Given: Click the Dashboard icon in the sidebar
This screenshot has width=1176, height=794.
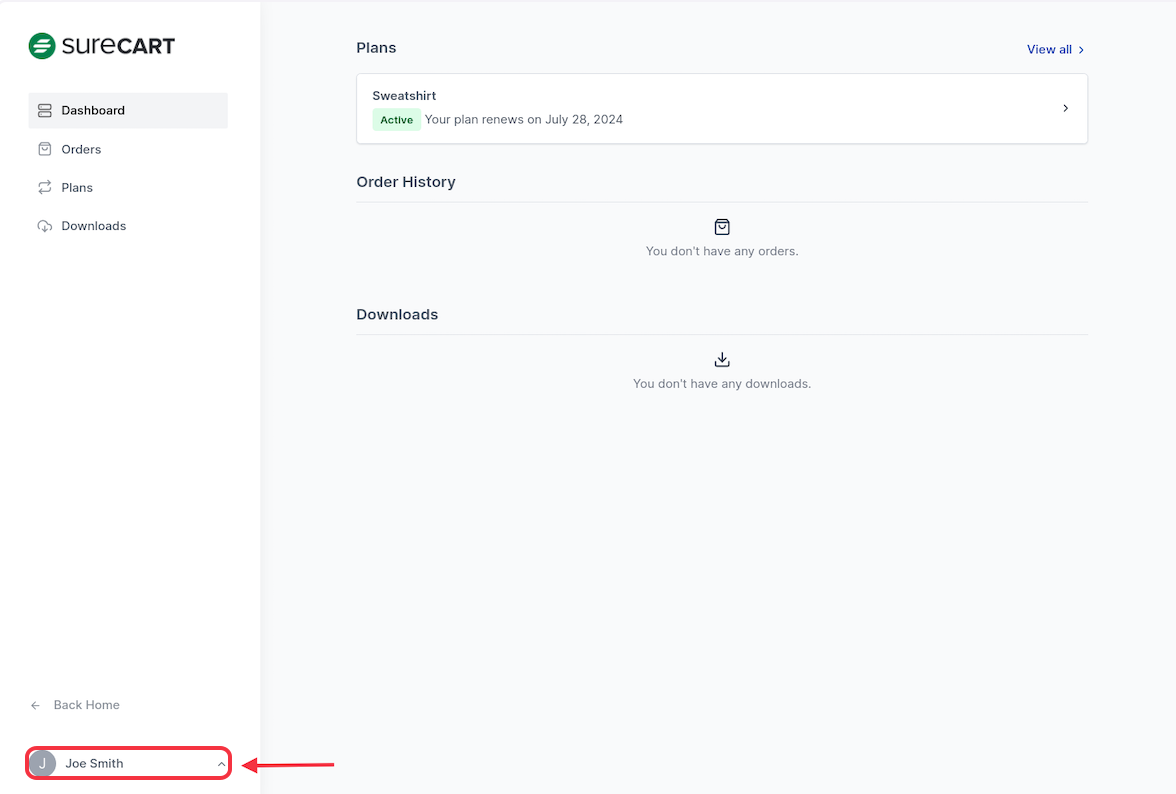Looking at the screenshot, I should tap(44, 111).
